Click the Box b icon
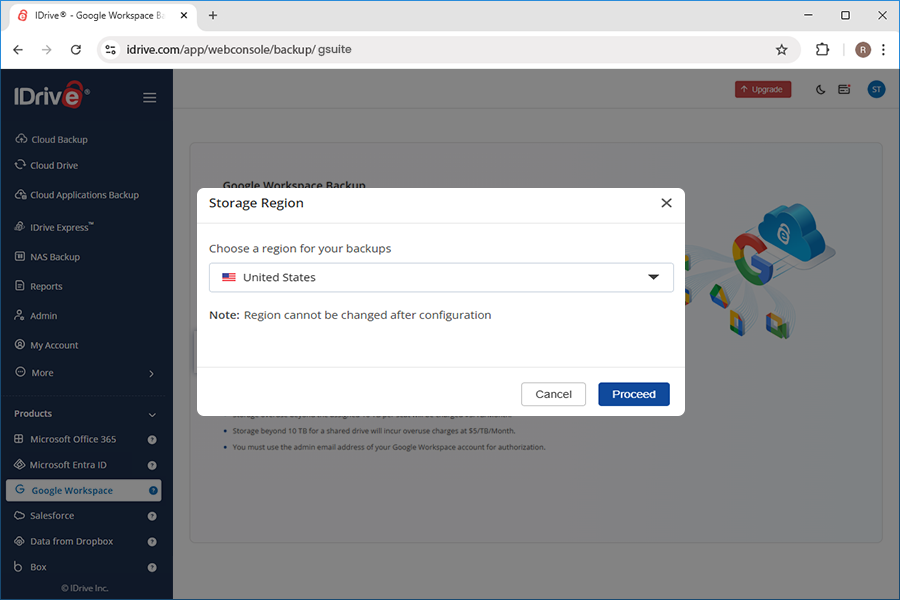The width and height of the screenshot is (900, 600). (18, 566)
